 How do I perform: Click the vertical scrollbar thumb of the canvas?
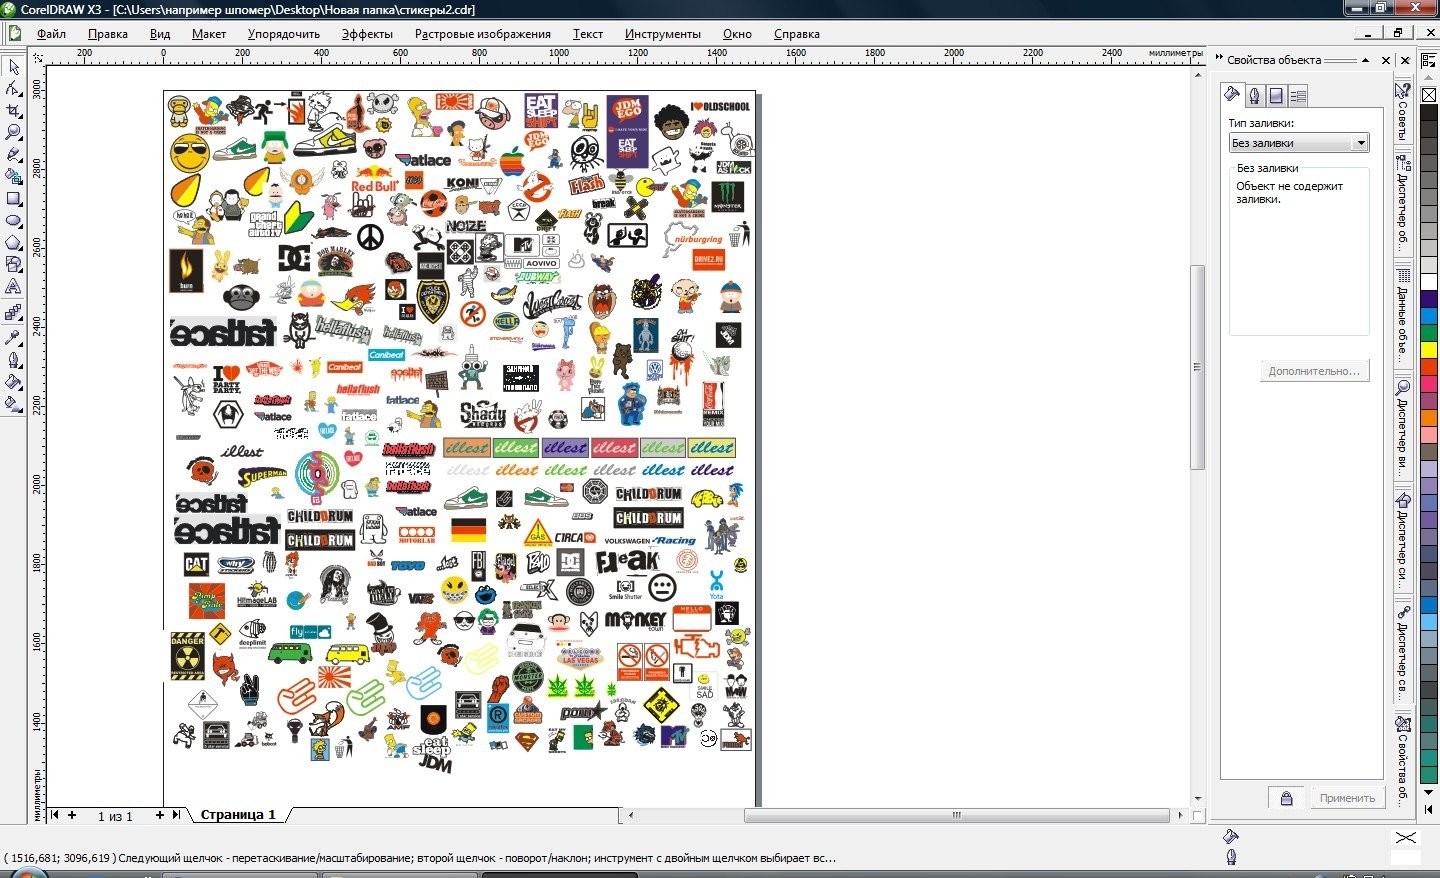click(x=1197, y=366)
